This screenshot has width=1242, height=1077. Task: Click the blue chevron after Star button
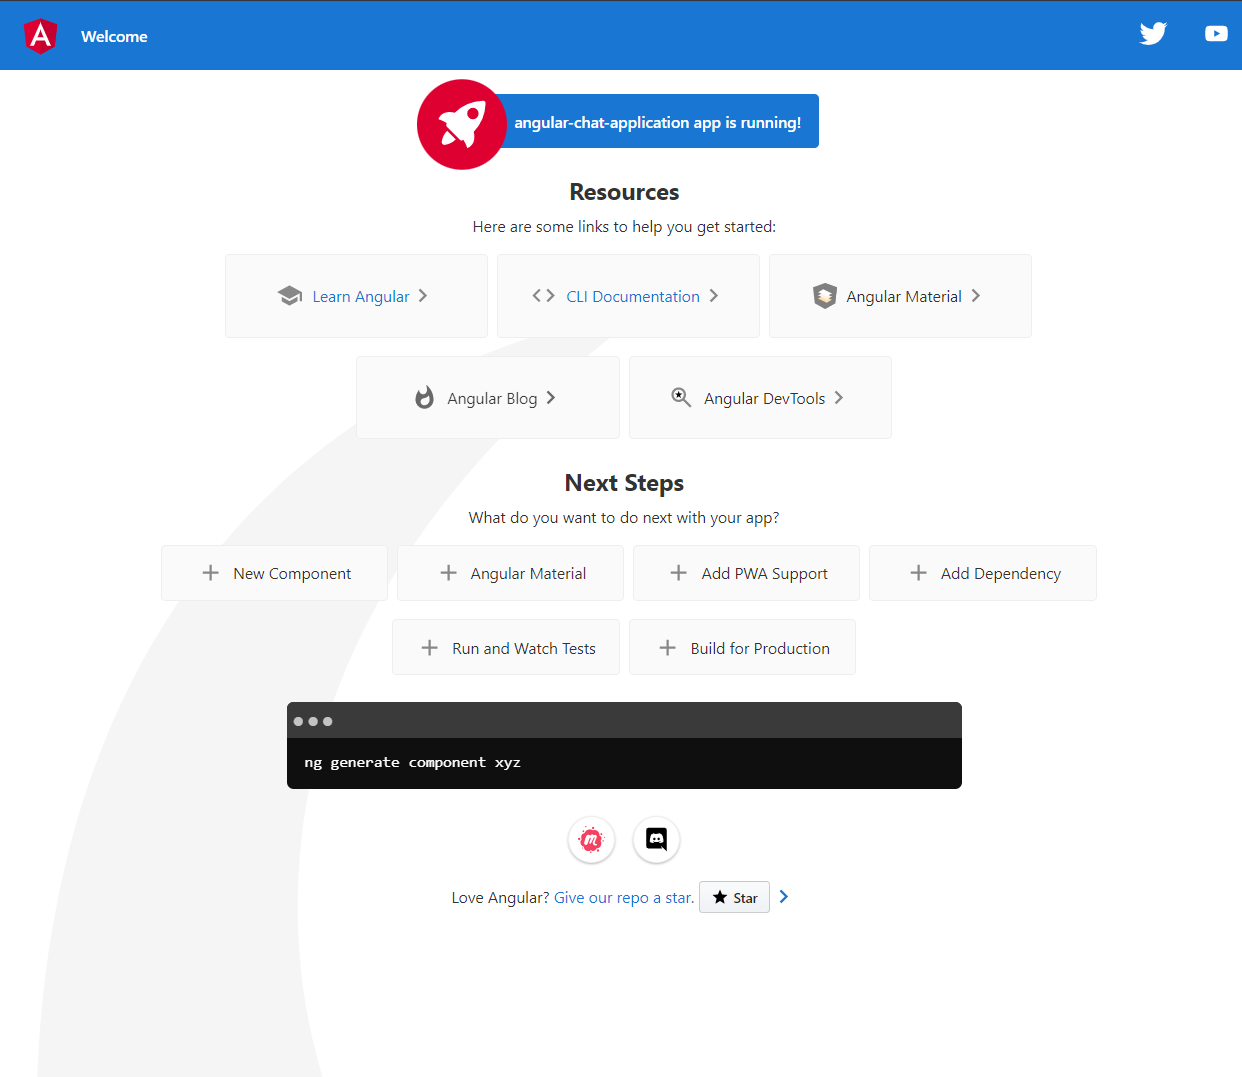pyautogui.click(x=784, y=897)
